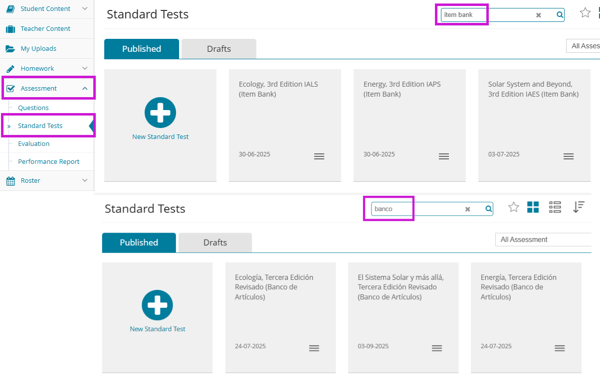Expand the Homework chevron
The image size is (600, 384).
point(85,68)
